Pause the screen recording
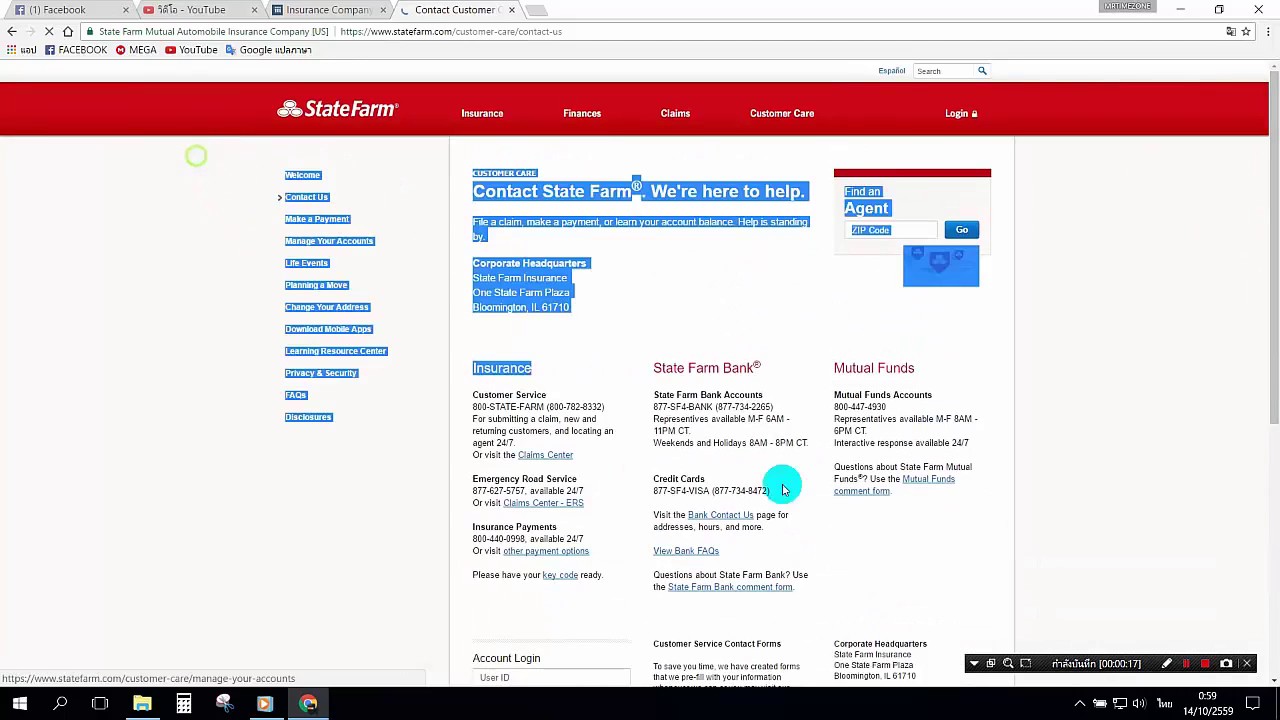Viewport: 1280px width, 720px height. coord(1186,663)
